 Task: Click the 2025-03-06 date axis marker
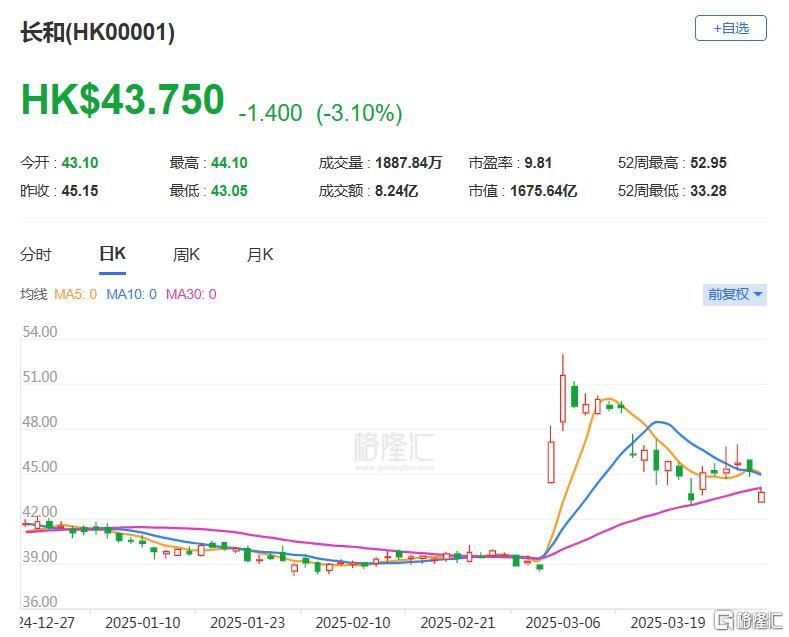[563, 623]
